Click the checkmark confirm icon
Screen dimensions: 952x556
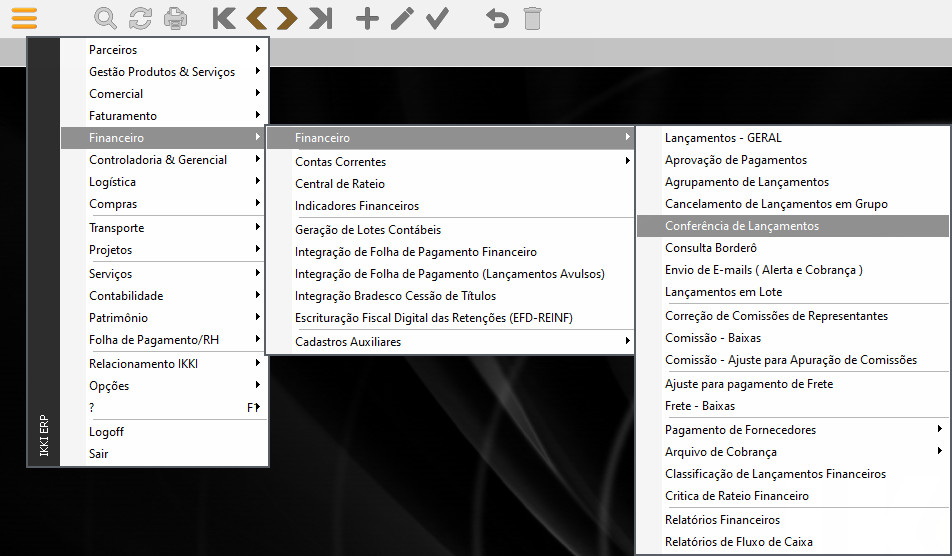click(437, 18)
